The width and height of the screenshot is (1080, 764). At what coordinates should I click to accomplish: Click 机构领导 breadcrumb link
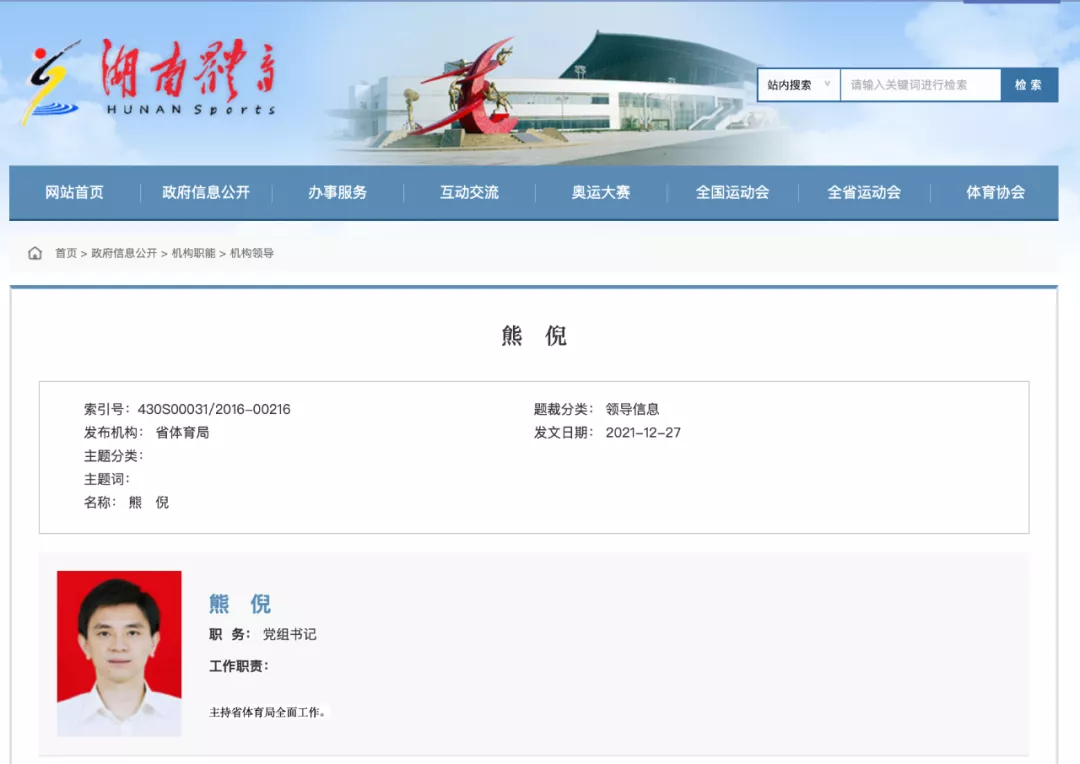252,253
